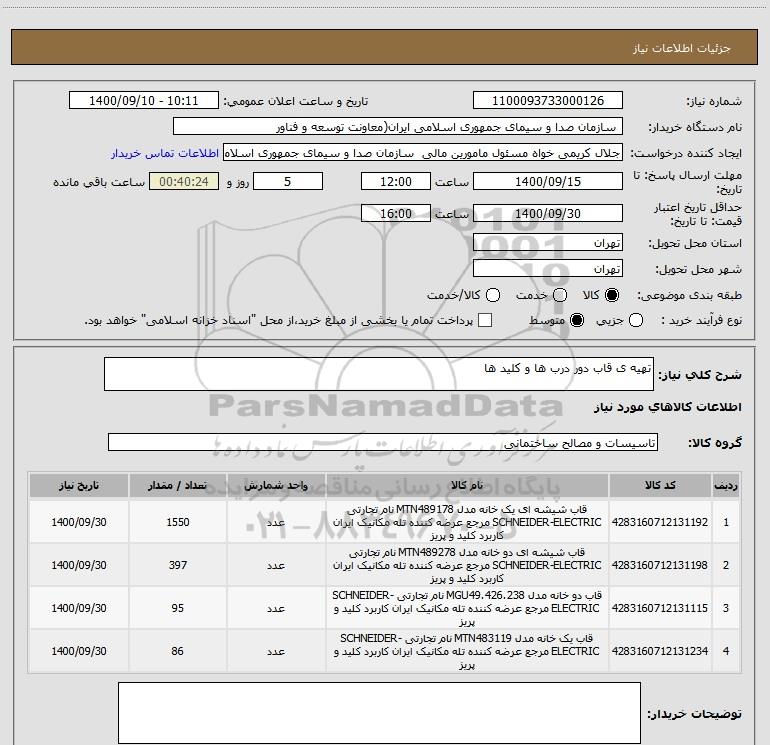This screenshot has width=770, height=745.
Task: Select the کالا radio button
Action: point(612,295)
